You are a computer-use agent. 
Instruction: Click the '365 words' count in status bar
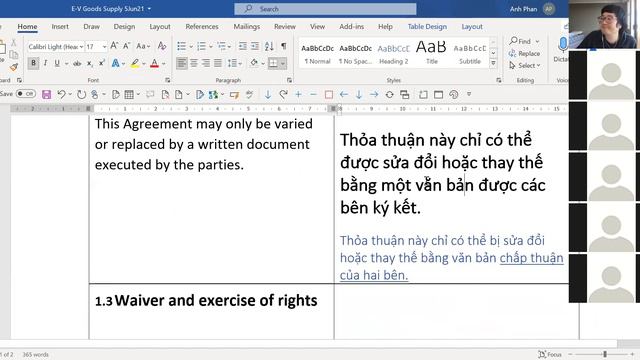click(x=35, y=354)
